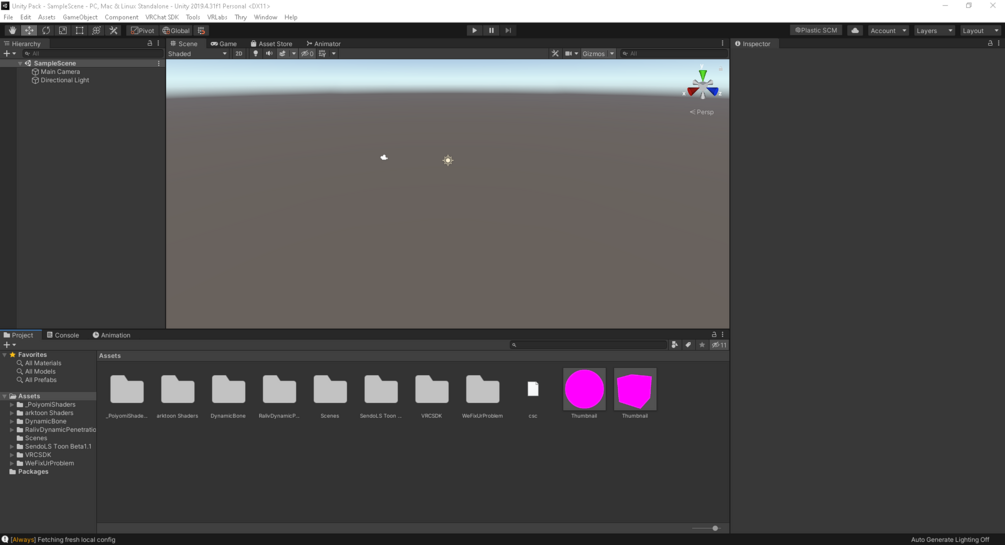
Task: Toggle grid snapping icon in toolbar
Action: click(201, 30)
